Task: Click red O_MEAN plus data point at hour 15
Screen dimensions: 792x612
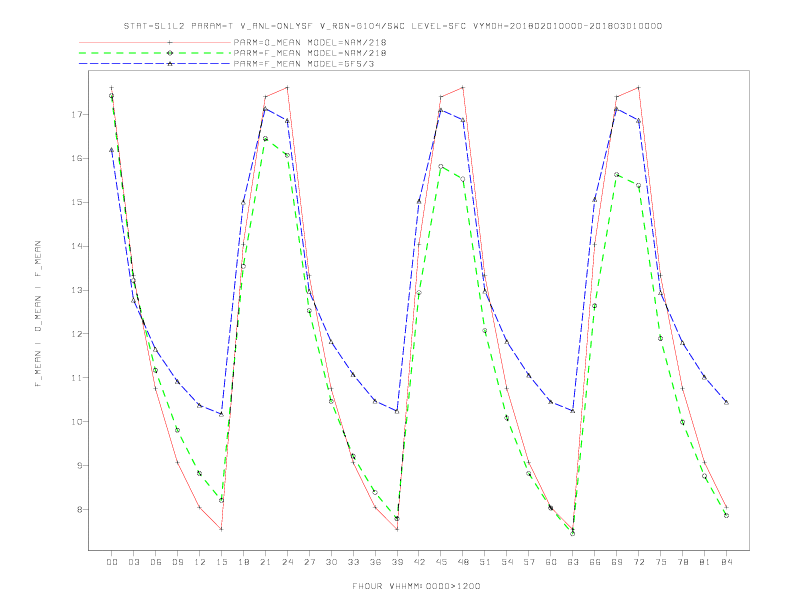Action: (221, 529)
